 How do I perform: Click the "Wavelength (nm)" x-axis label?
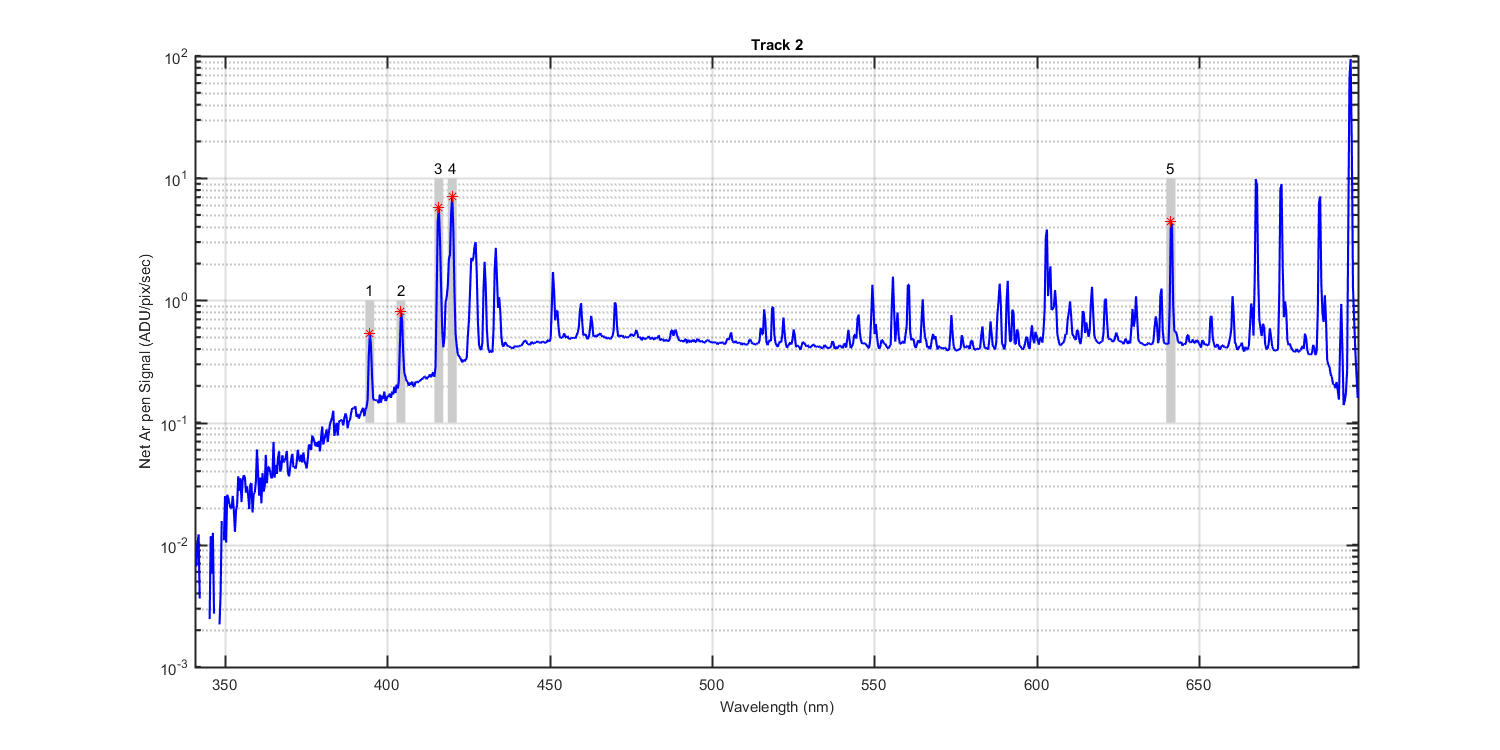(776, 706)
